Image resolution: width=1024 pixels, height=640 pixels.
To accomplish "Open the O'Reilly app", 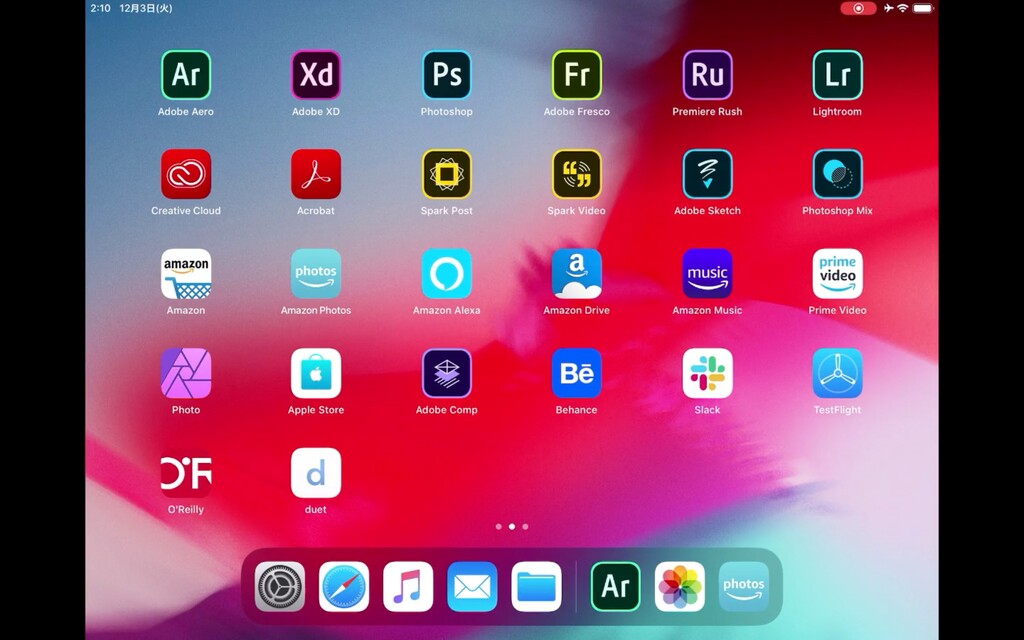I will (x=185, y=473).
